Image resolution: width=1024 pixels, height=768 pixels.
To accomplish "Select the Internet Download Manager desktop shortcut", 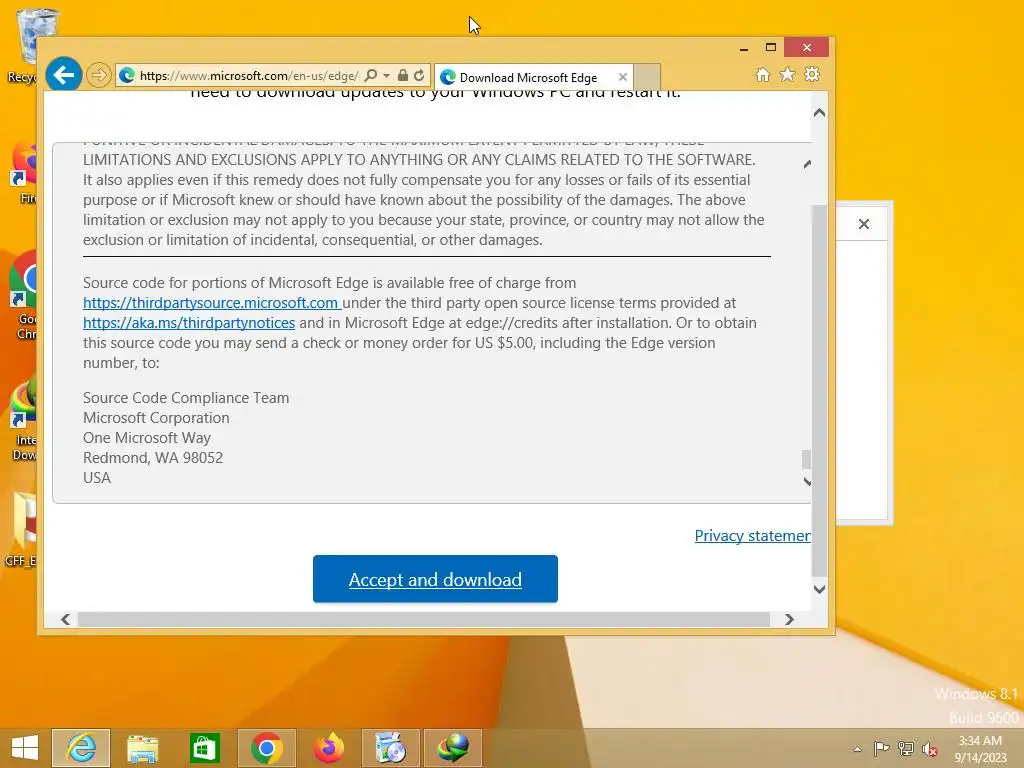I will pyautogui.click(x=25, y=419).
